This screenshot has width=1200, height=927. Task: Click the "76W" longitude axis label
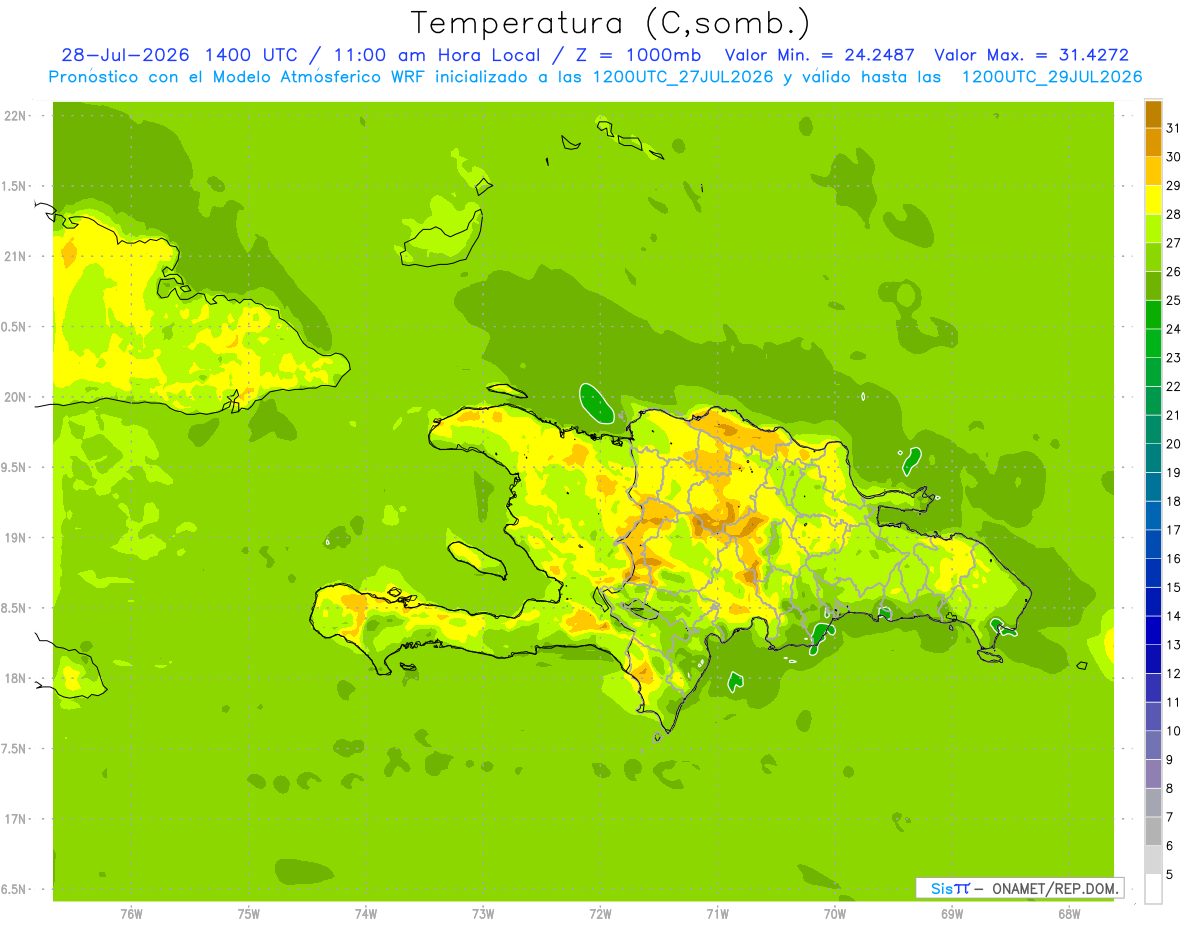[x=131, y=914]
